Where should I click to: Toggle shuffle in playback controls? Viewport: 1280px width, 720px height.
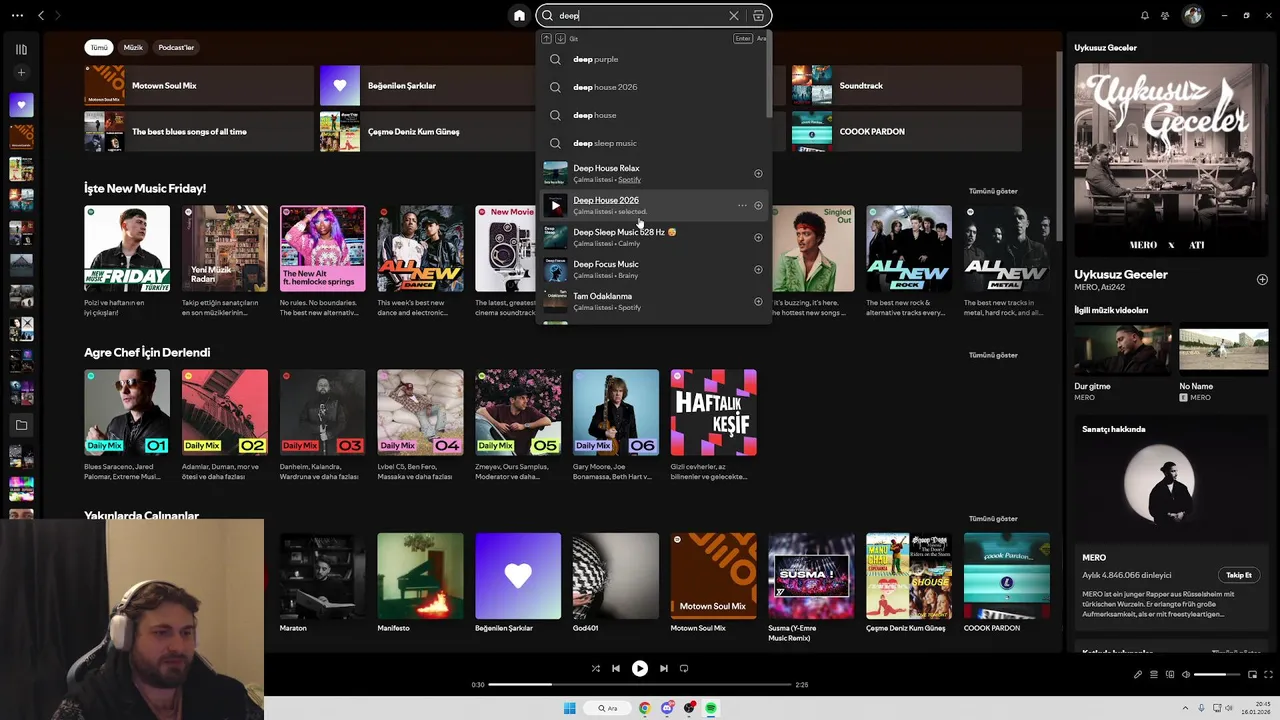pyautogui.click(x=596, y=669)
